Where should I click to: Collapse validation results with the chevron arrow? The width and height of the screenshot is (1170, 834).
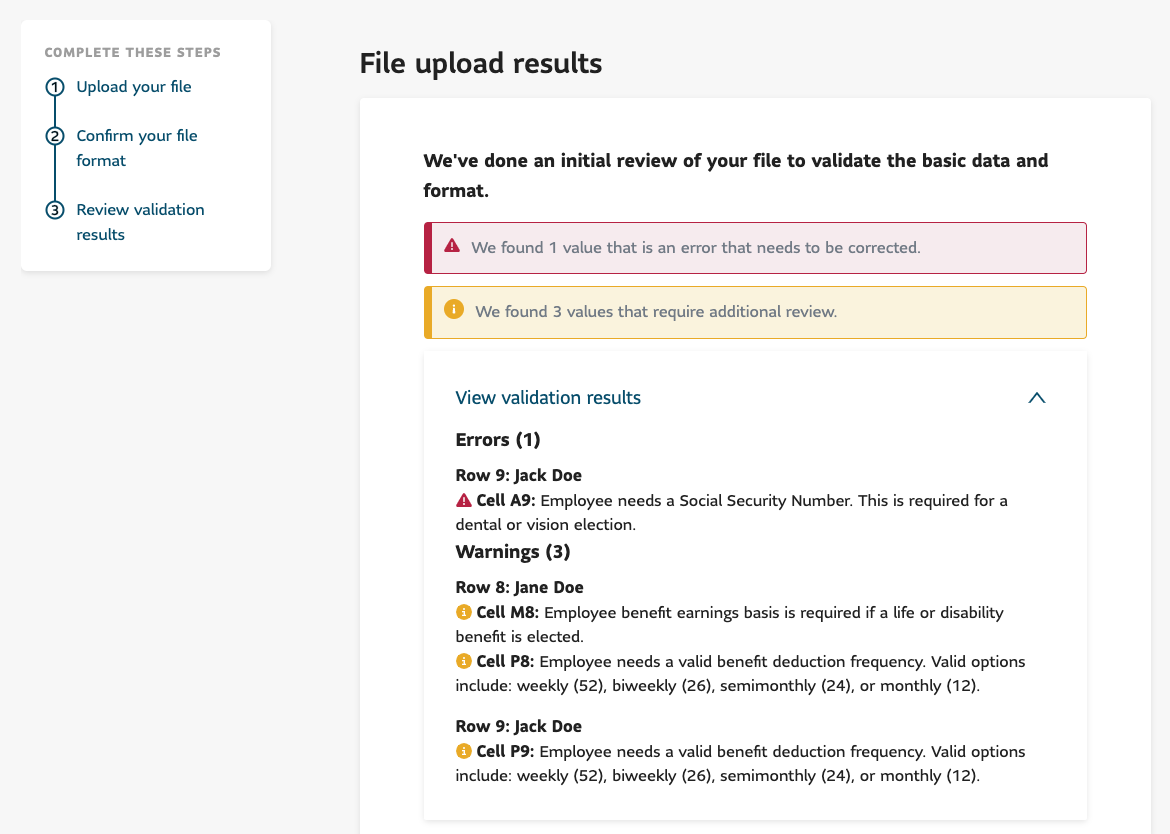pos(1037,398)
